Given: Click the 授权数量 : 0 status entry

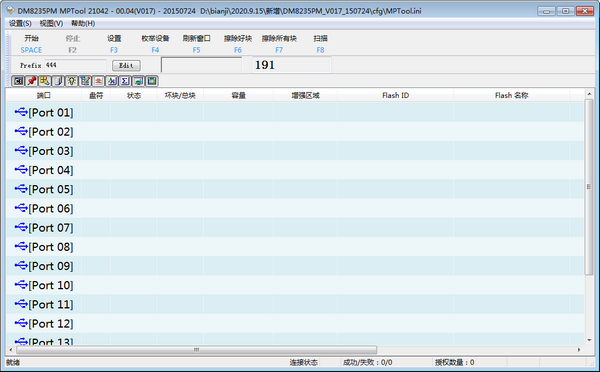Looking at the screenshot, I should (455, 362).
